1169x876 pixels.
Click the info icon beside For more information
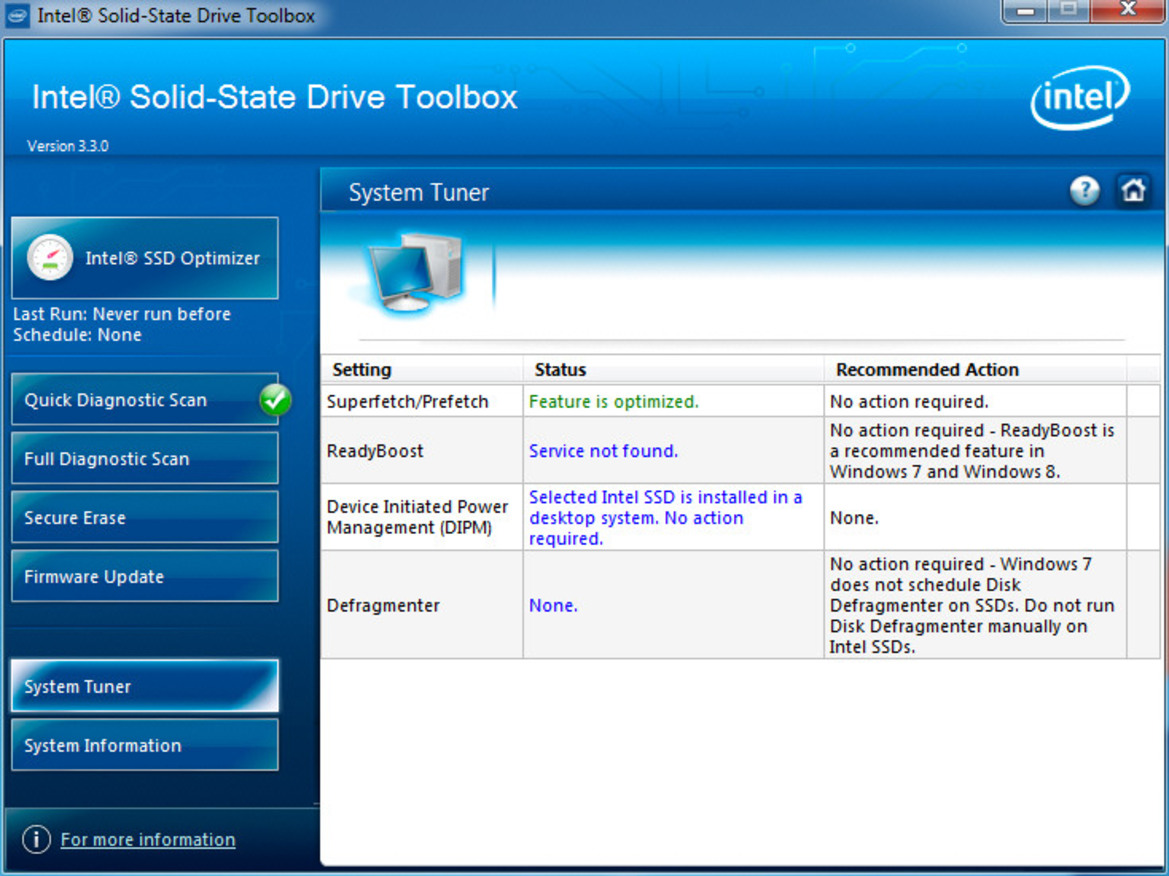[x=37, y=839]
